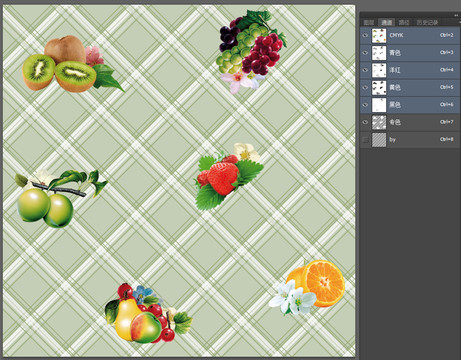
Task: Select the 通道 (Channels) tab
Action: pyautogui.click(x=387, y=23)
